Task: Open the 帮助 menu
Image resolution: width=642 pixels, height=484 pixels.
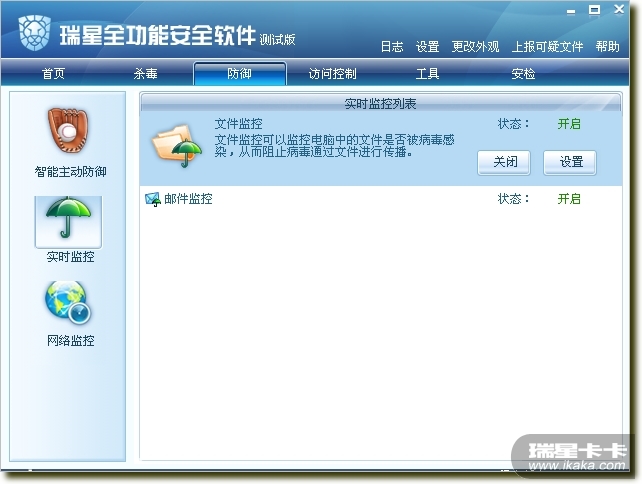Action: click(608, 47)
